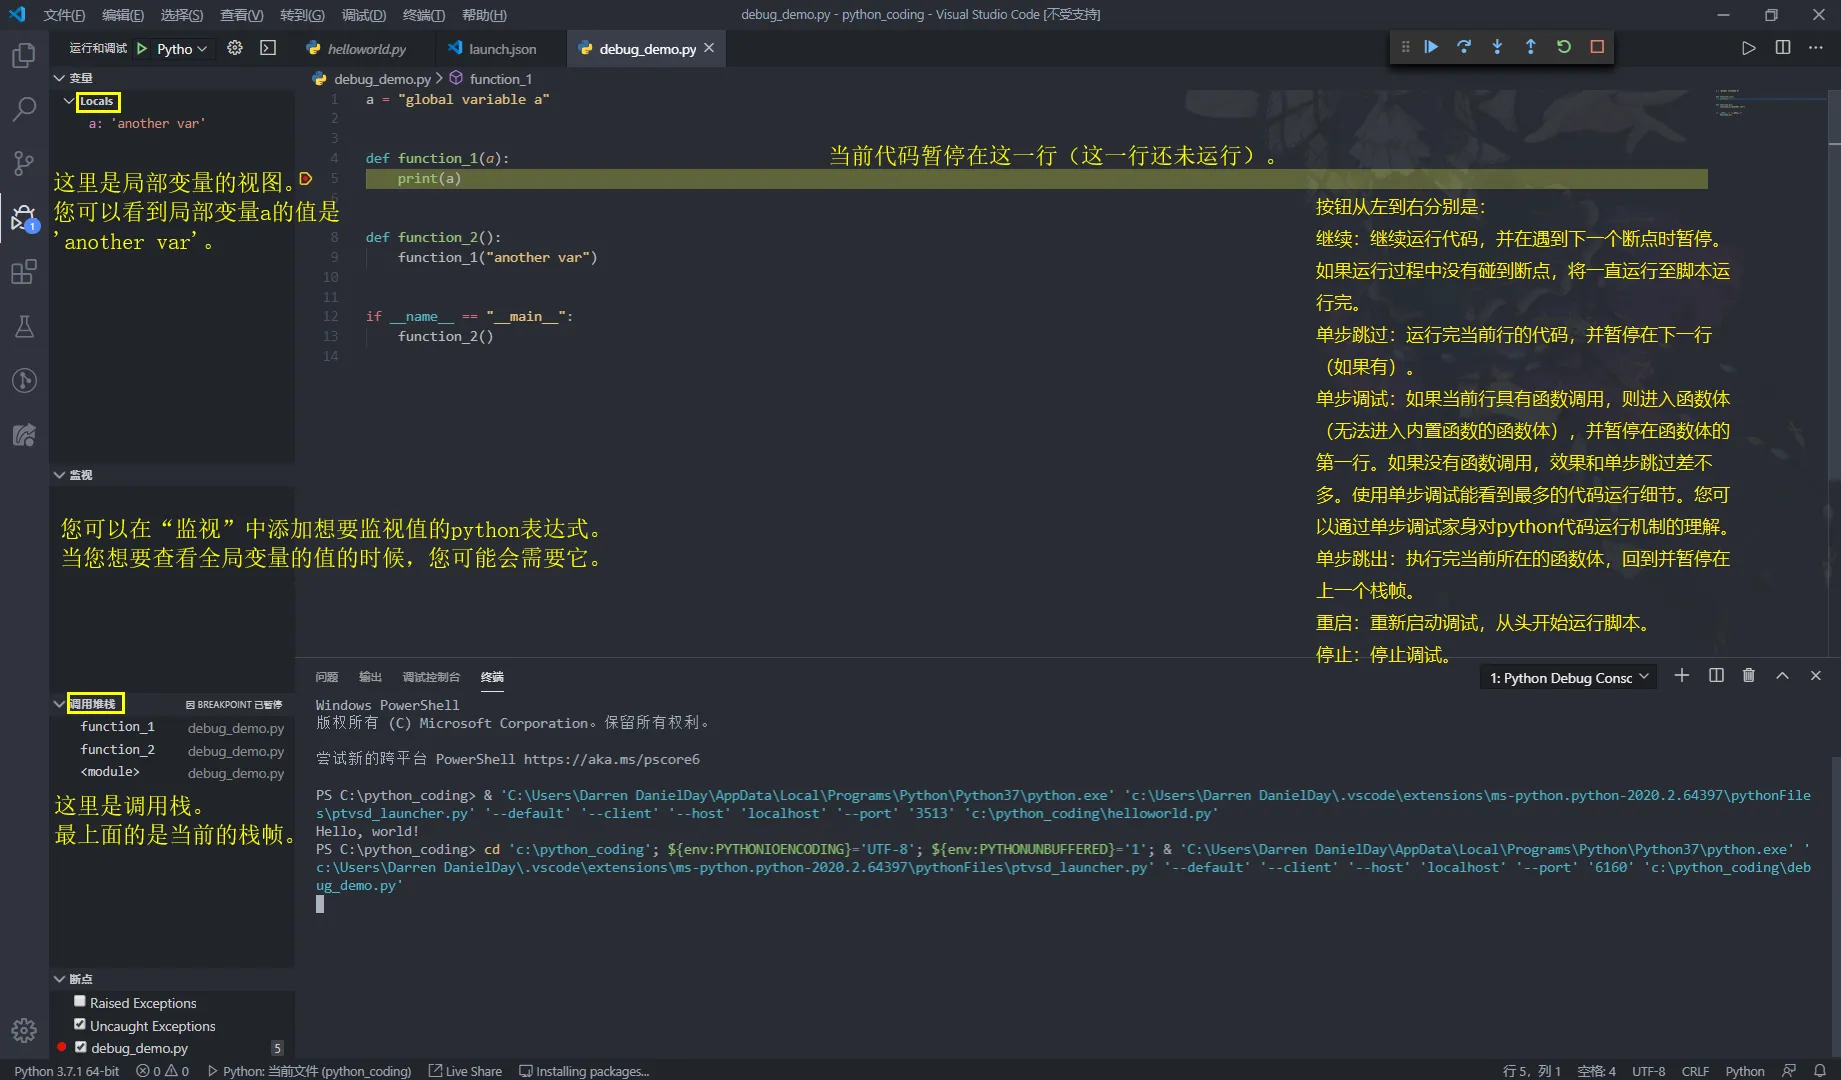This screenshot has height=1080, width=1841.
Task: Click Live Share in the status bar
Action: [x=465, y=1071]
